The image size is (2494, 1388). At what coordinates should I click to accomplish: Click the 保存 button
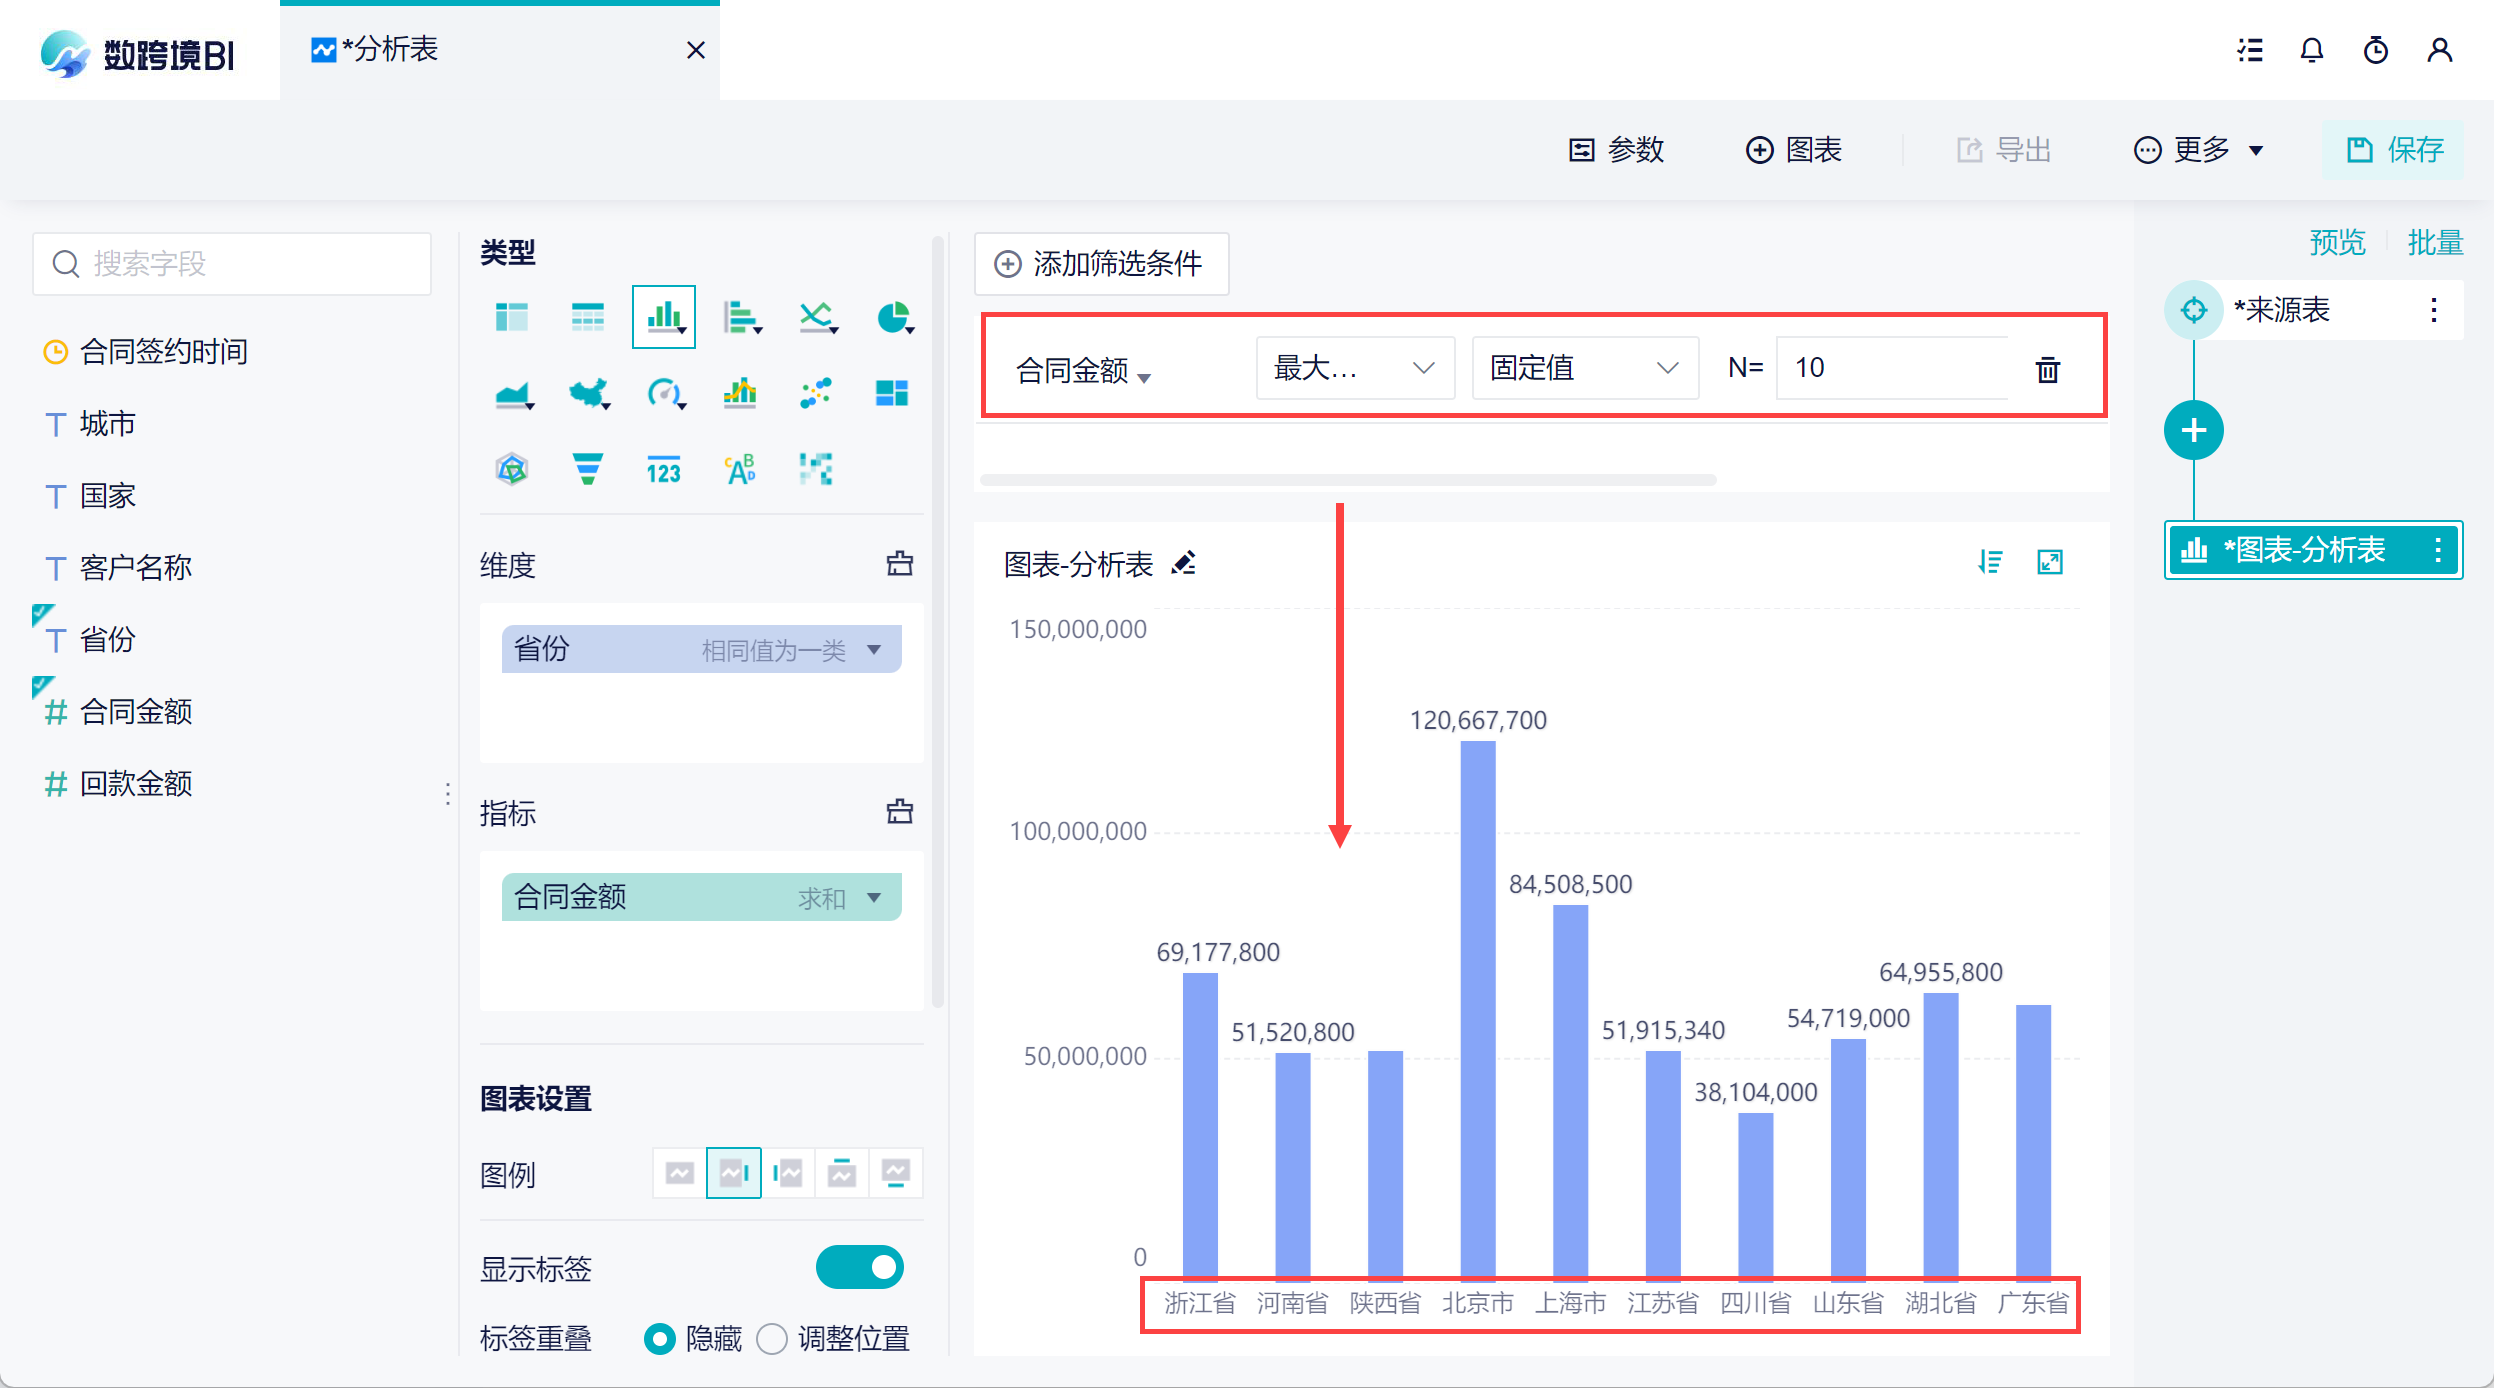coord(2394,150)
